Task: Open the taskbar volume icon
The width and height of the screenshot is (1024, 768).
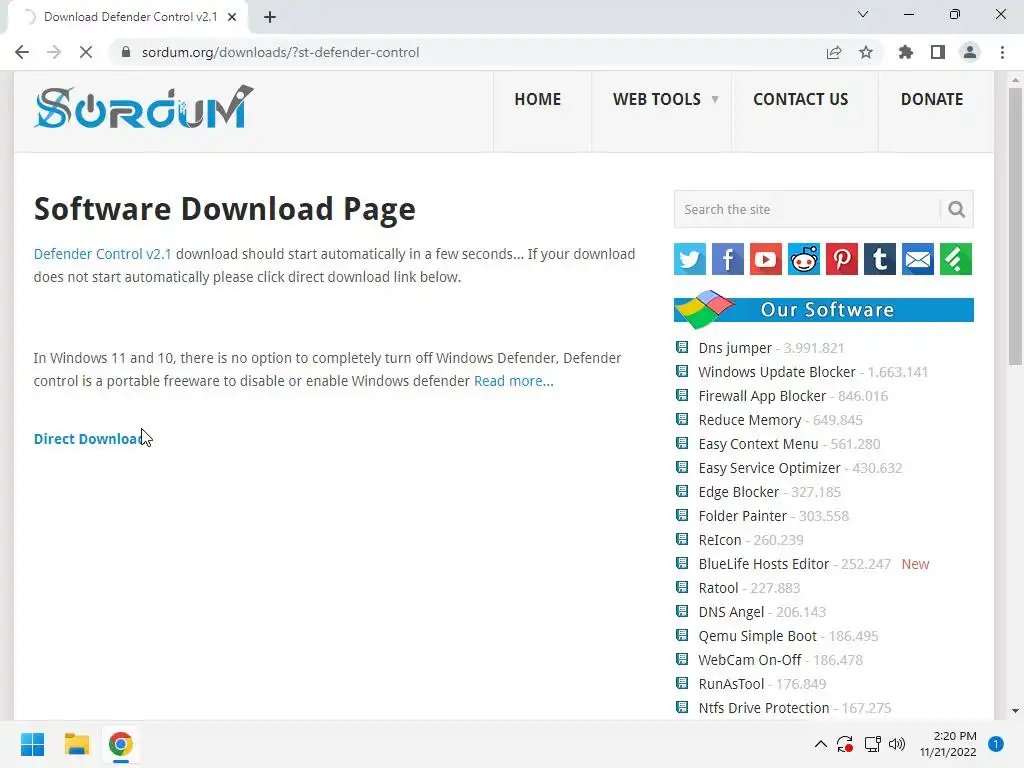Action: (897, 744)
